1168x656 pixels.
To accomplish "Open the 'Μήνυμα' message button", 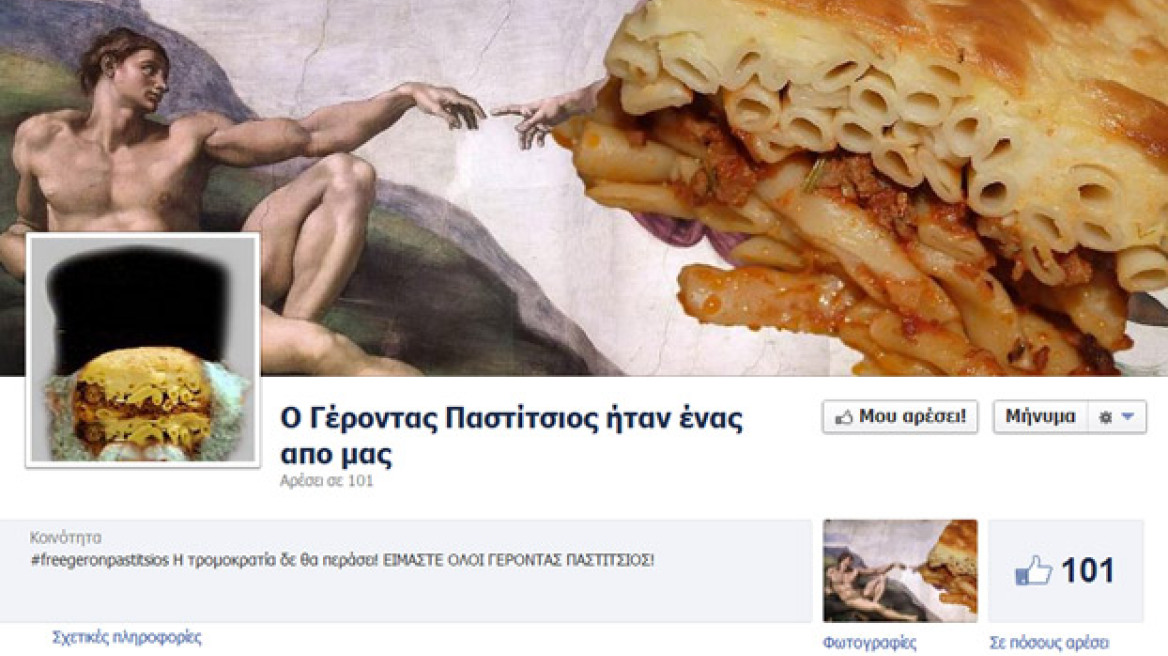I will (x=1041, y=417).
